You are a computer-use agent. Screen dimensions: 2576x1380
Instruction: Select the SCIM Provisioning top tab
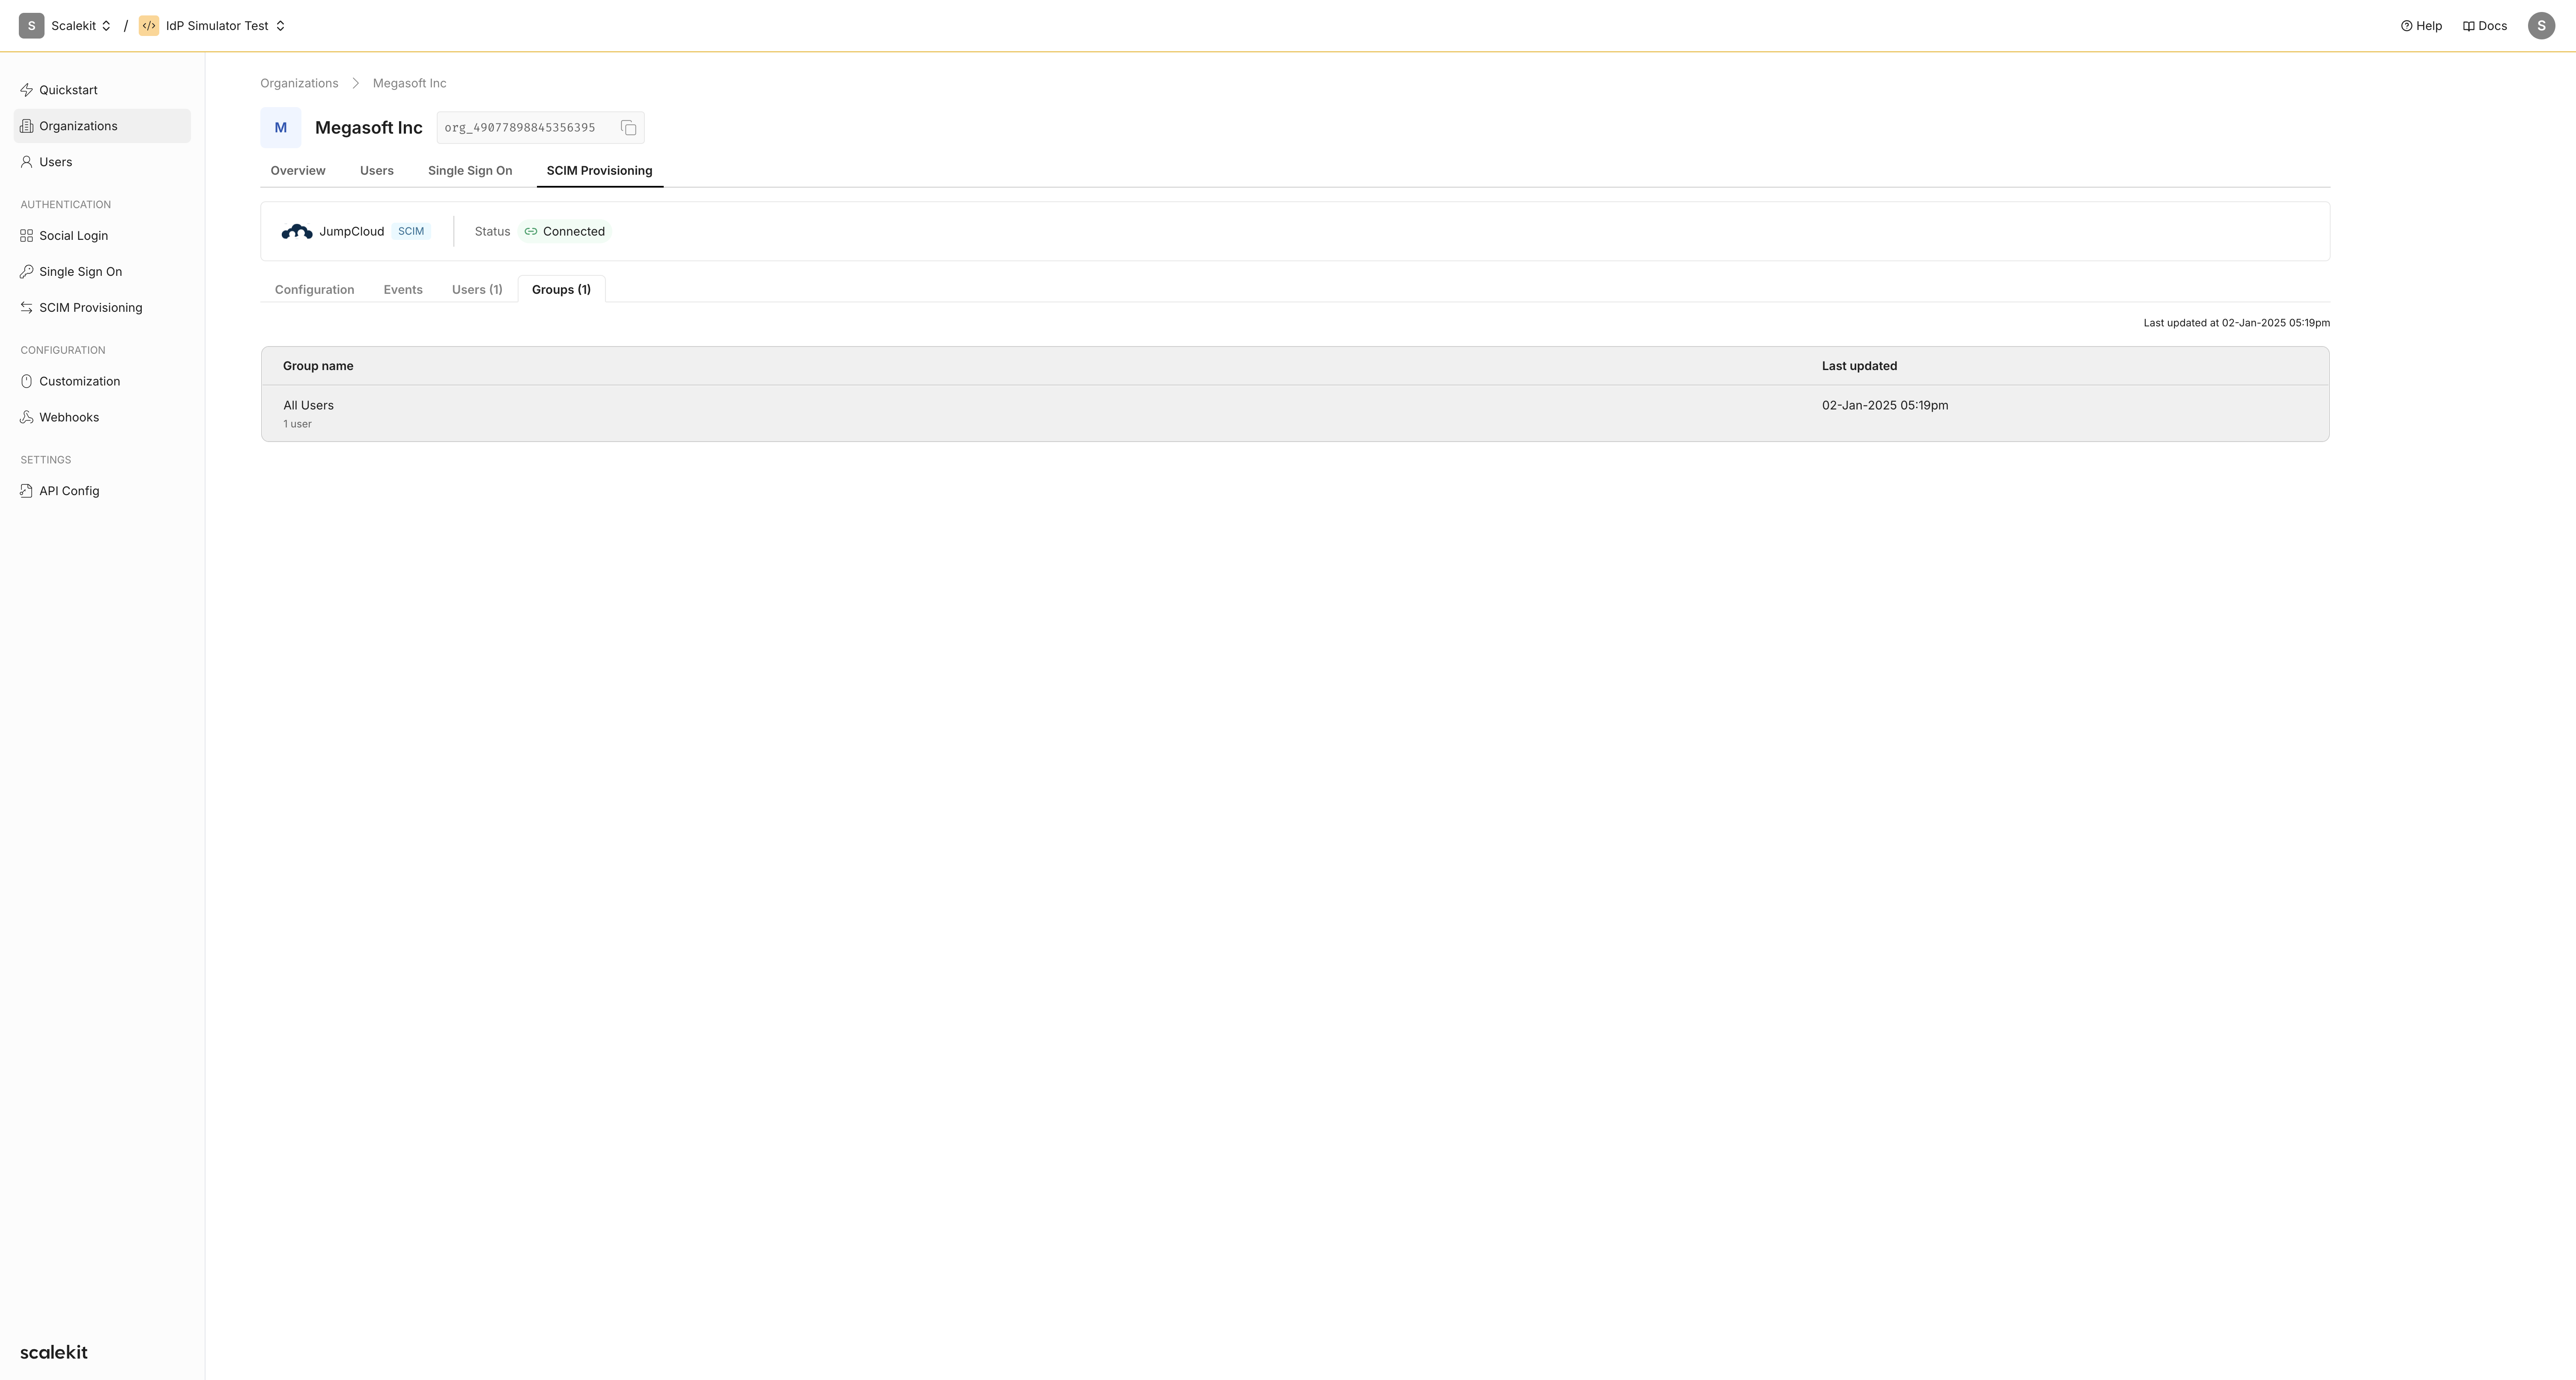click(599, 171)
